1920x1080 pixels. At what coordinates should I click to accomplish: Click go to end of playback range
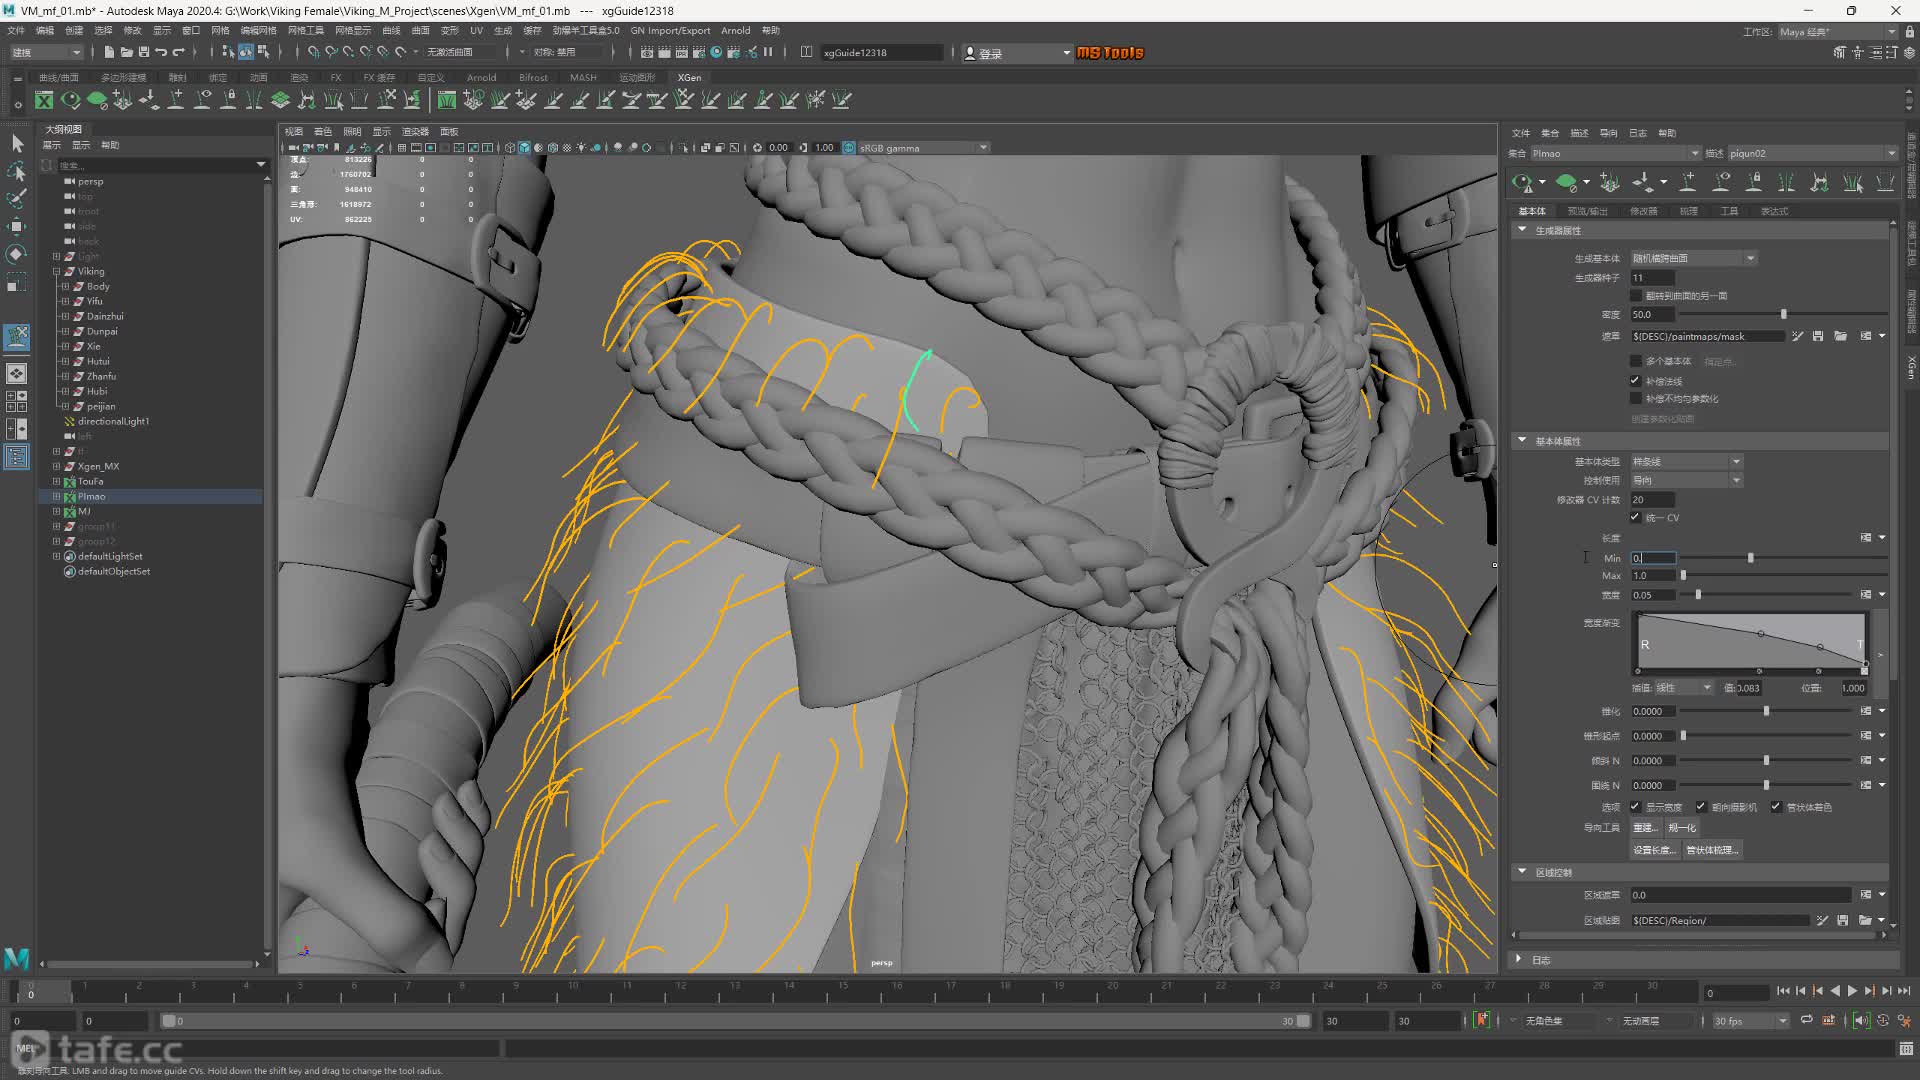point(1903,991)
